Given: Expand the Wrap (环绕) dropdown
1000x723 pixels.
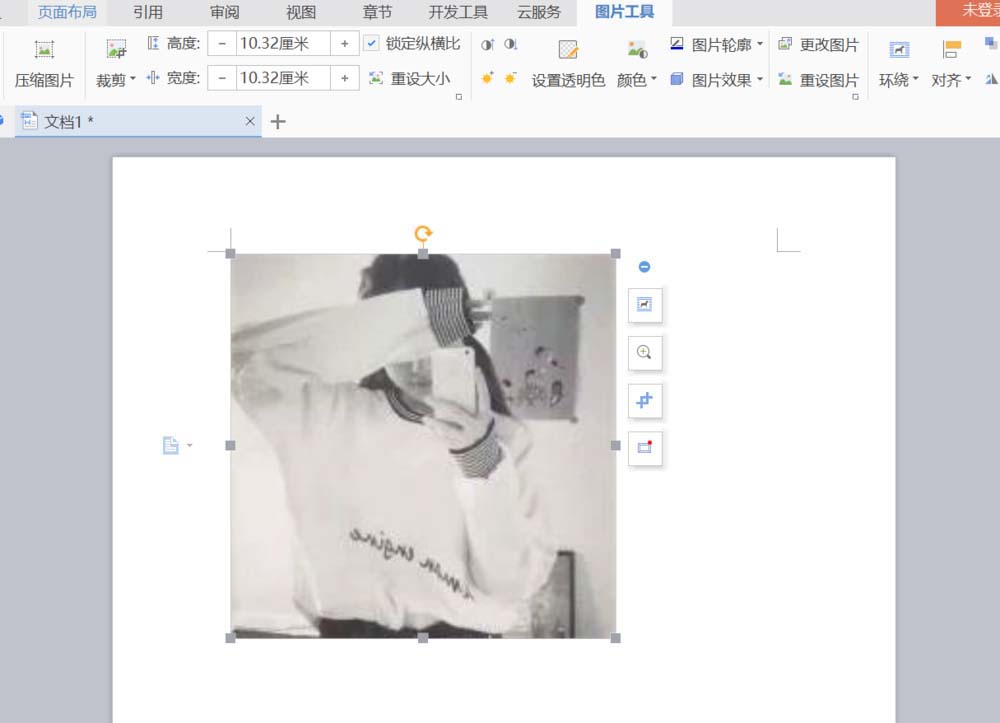Looking at the screenshot, I should (898, 80).
